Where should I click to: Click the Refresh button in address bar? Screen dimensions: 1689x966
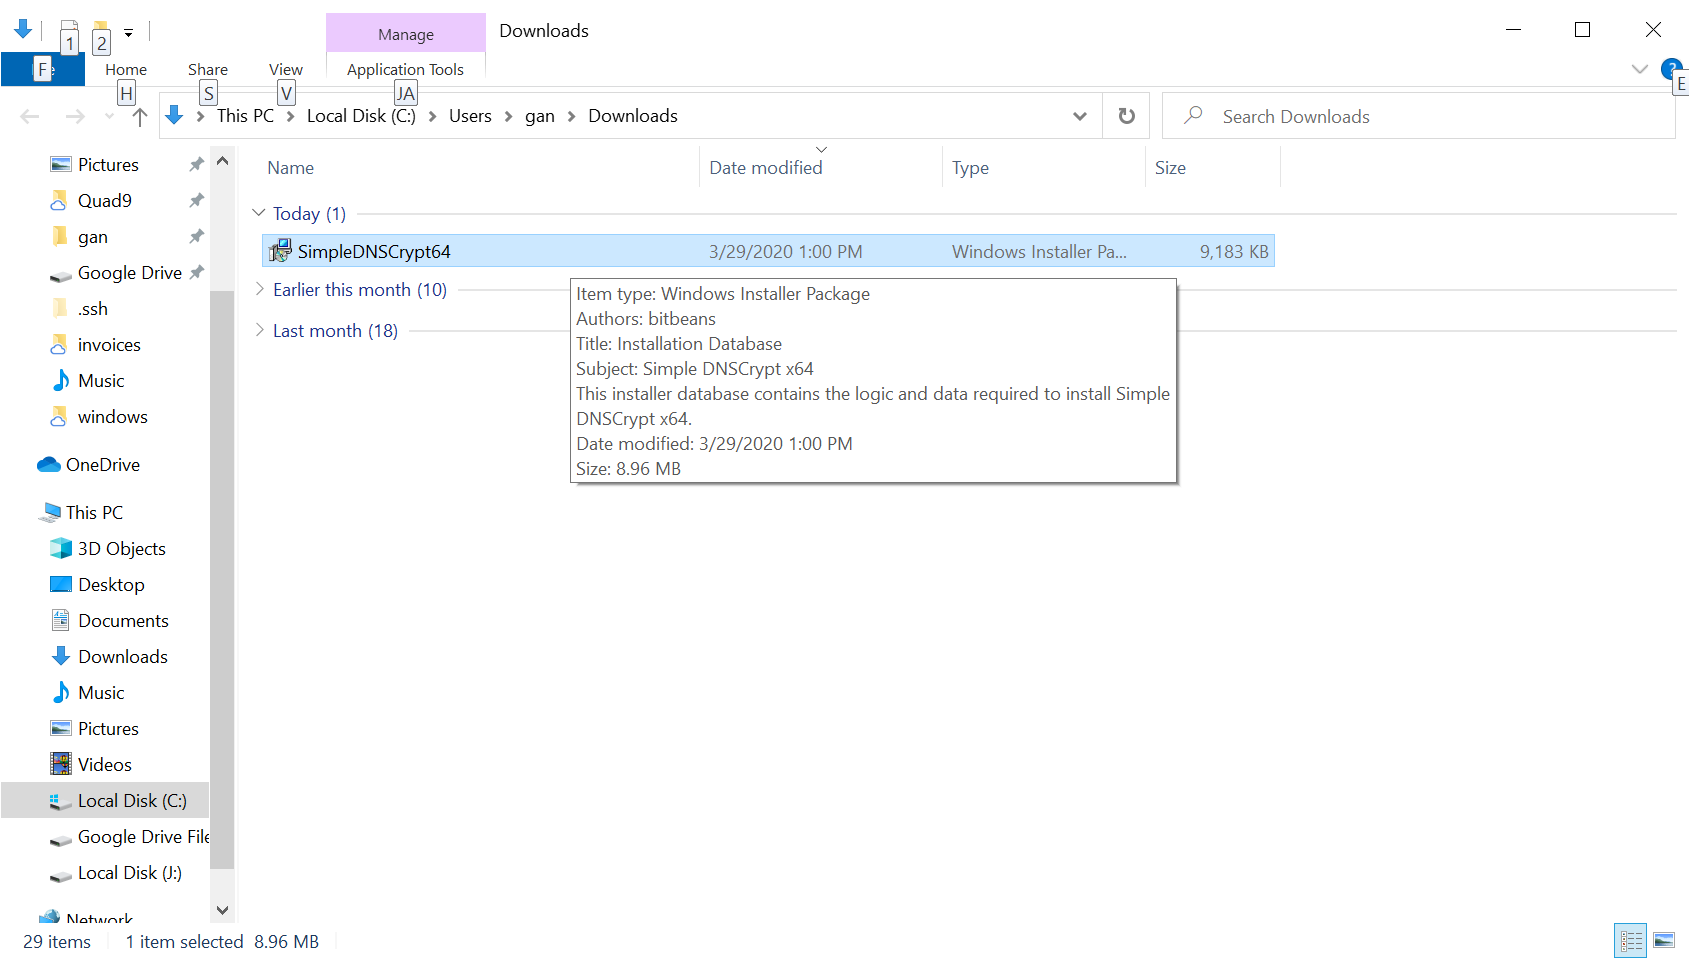[1126, 116]
